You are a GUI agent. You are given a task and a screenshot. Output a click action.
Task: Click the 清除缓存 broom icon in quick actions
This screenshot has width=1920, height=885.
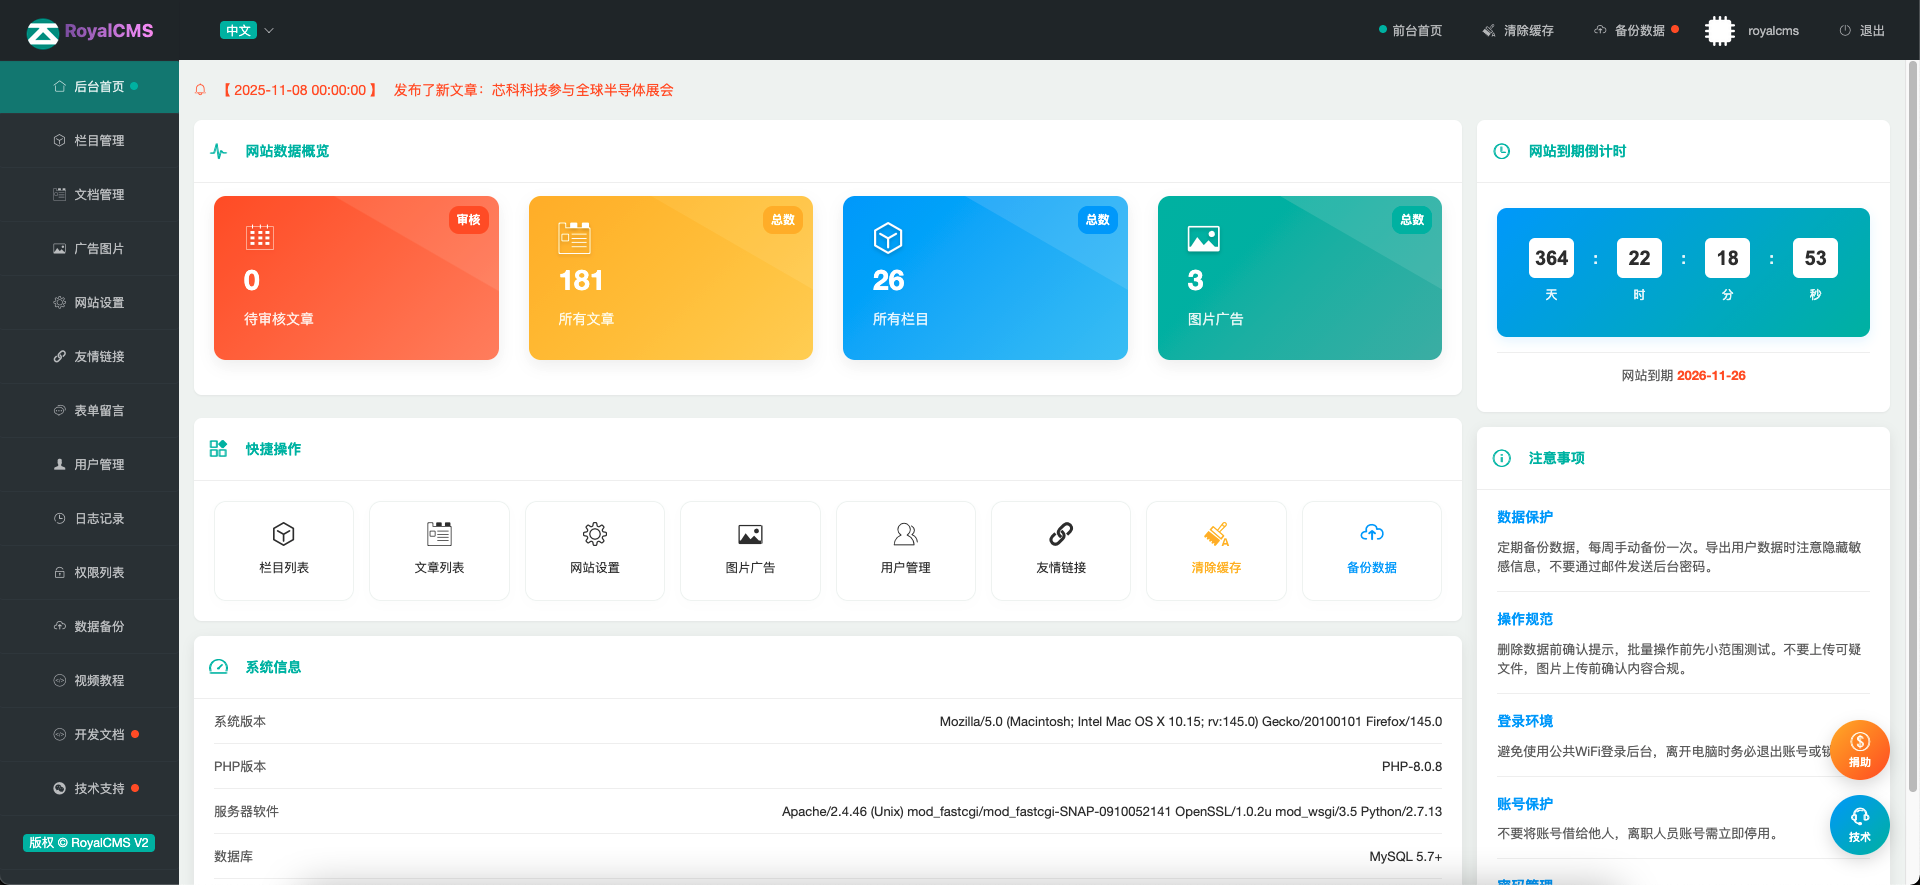[1216, 534]
